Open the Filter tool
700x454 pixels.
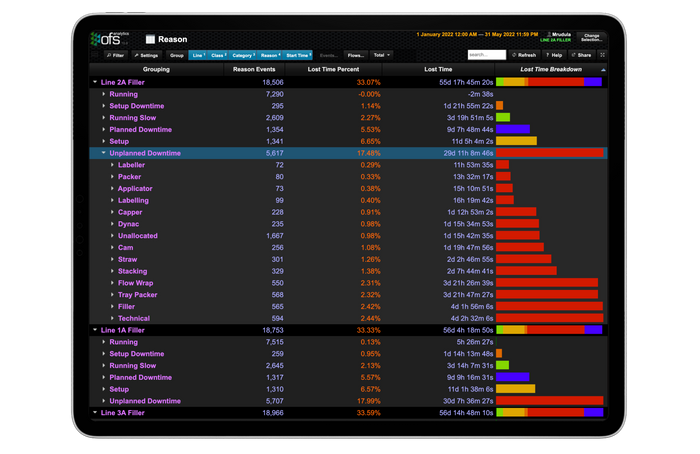[x=115, y=55]
